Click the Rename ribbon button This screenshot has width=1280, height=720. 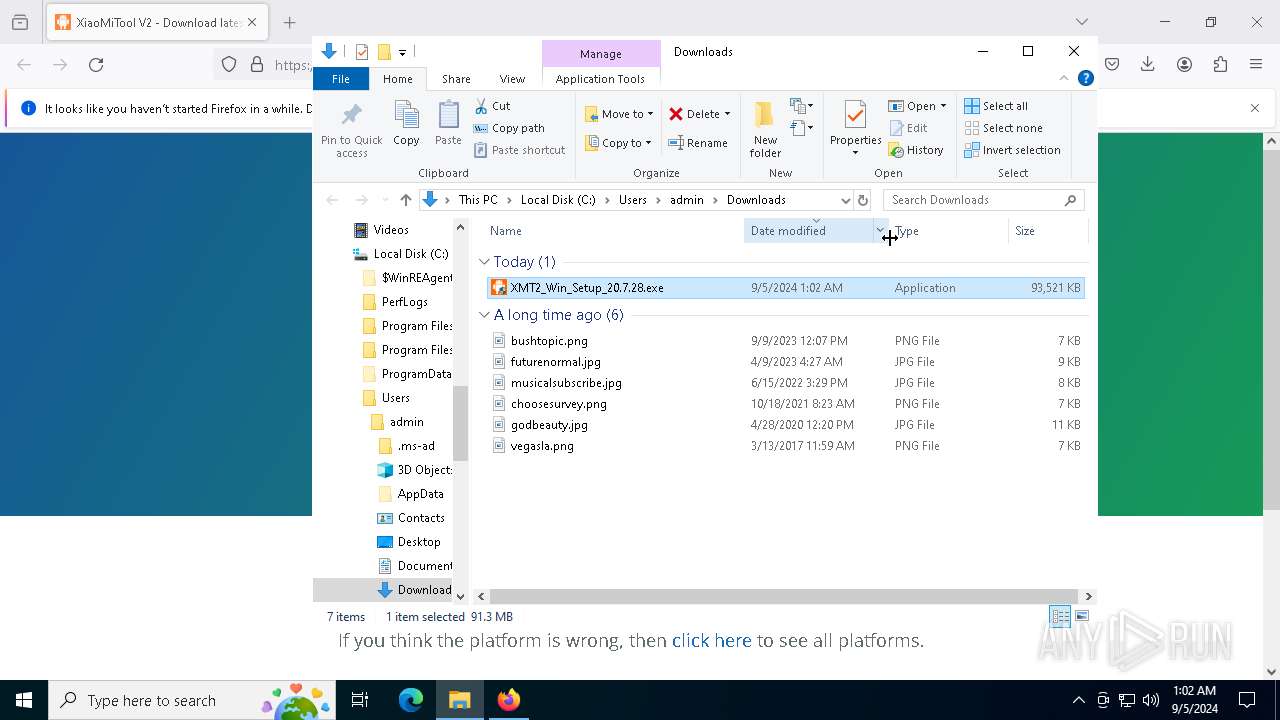point(698,143)
